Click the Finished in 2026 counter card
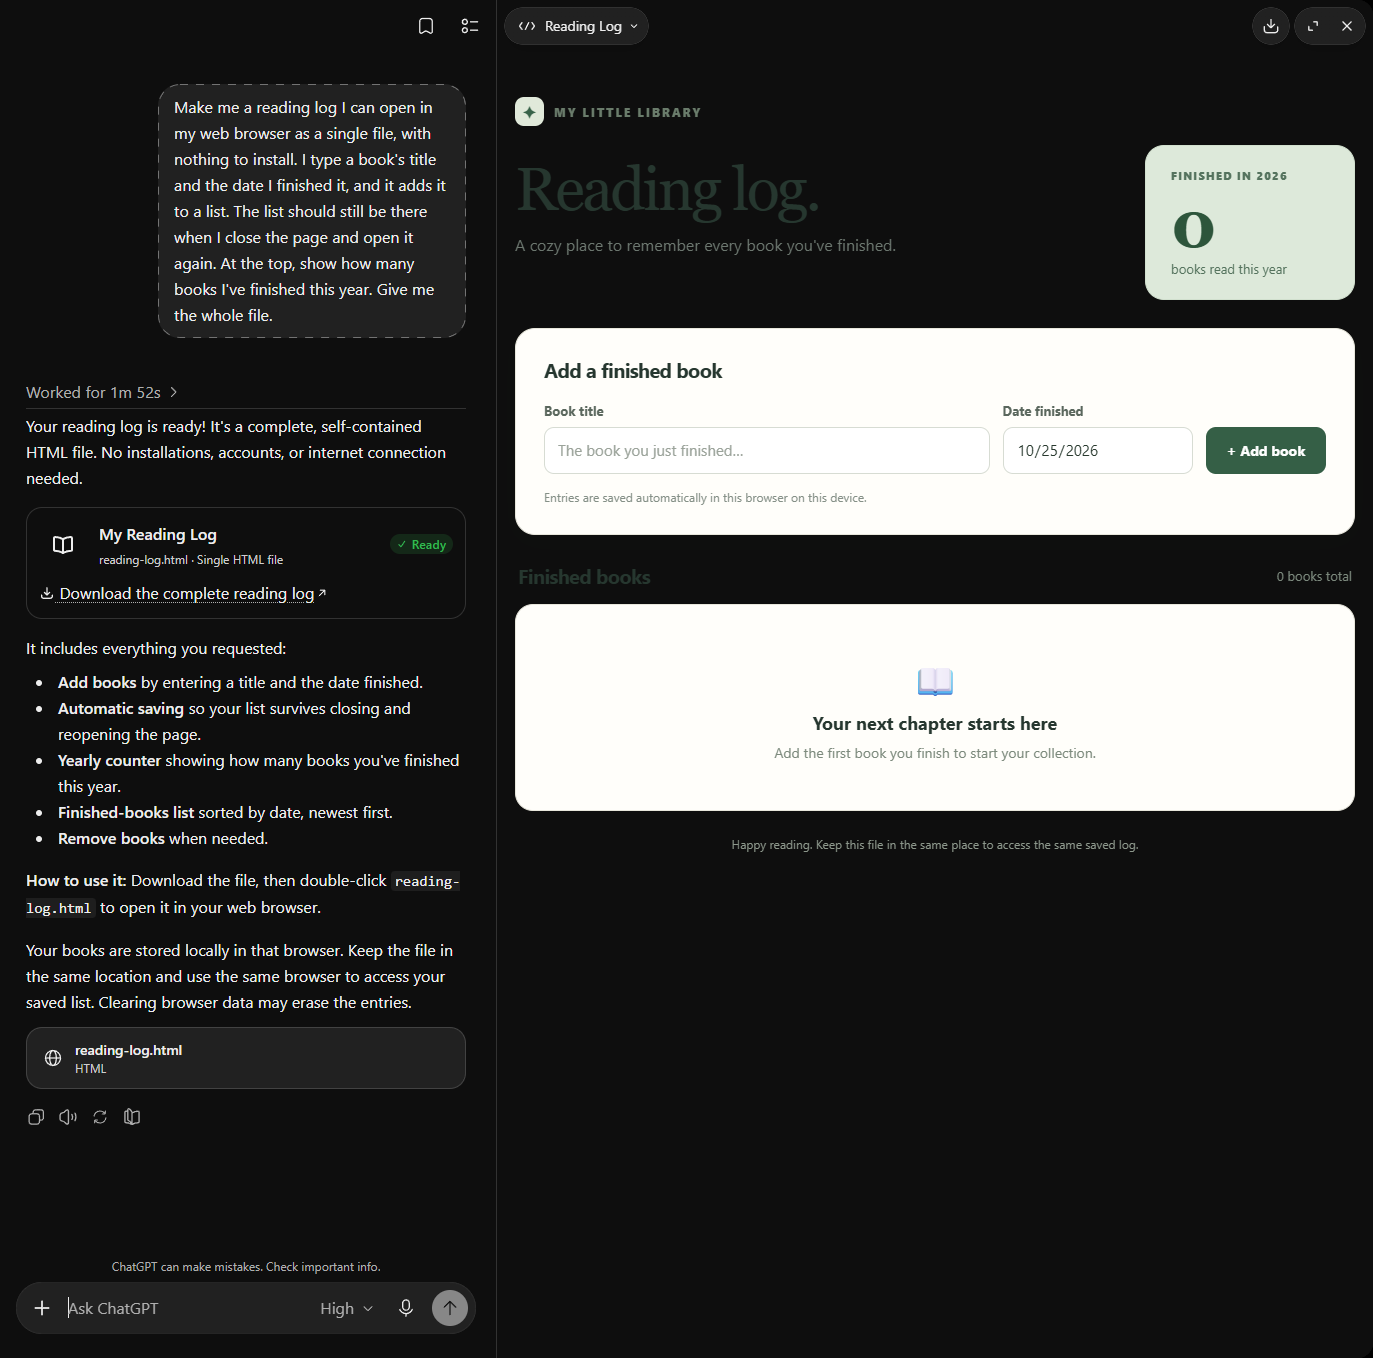This screenshot has height=1358, width=1373. coord(1250,223)
